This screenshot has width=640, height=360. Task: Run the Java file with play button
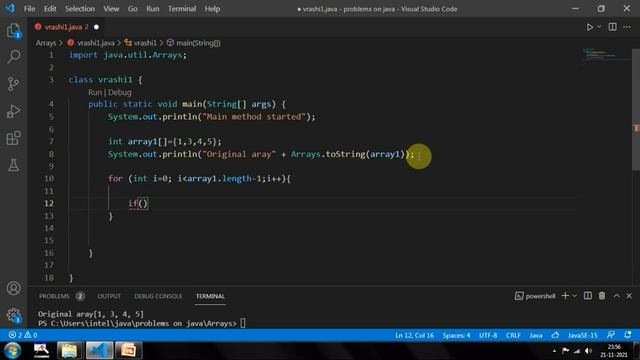point(589,27)
